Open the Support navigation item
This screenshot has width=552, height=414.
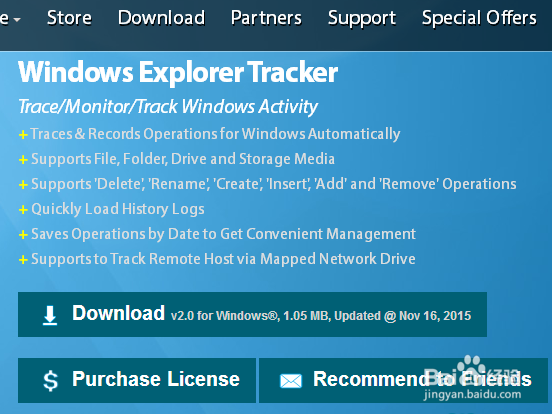click(362, 18)
